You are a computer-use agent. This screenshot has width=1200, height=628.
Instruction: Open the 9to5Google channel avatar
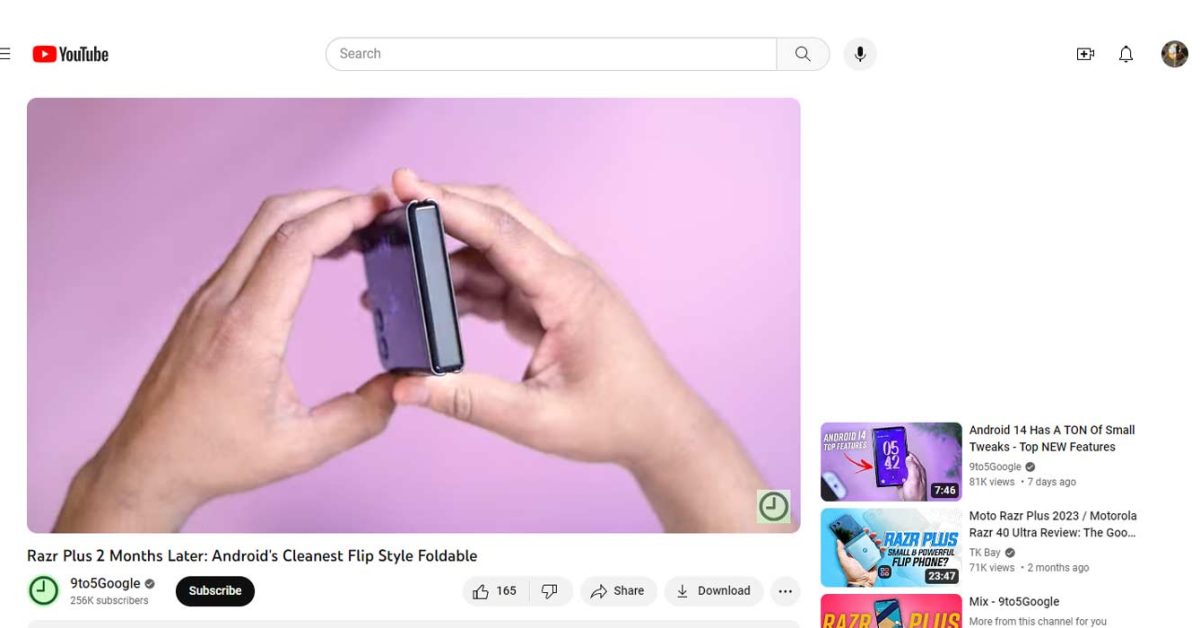click(43, 591)
